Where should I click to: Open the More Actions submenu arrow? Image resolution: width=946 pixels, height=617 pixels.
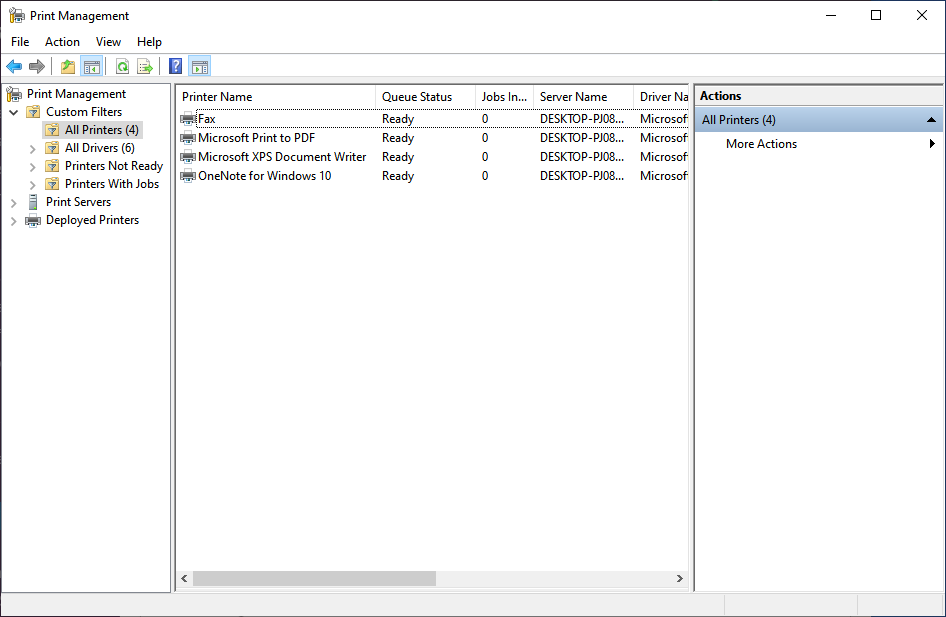point(932,144)
